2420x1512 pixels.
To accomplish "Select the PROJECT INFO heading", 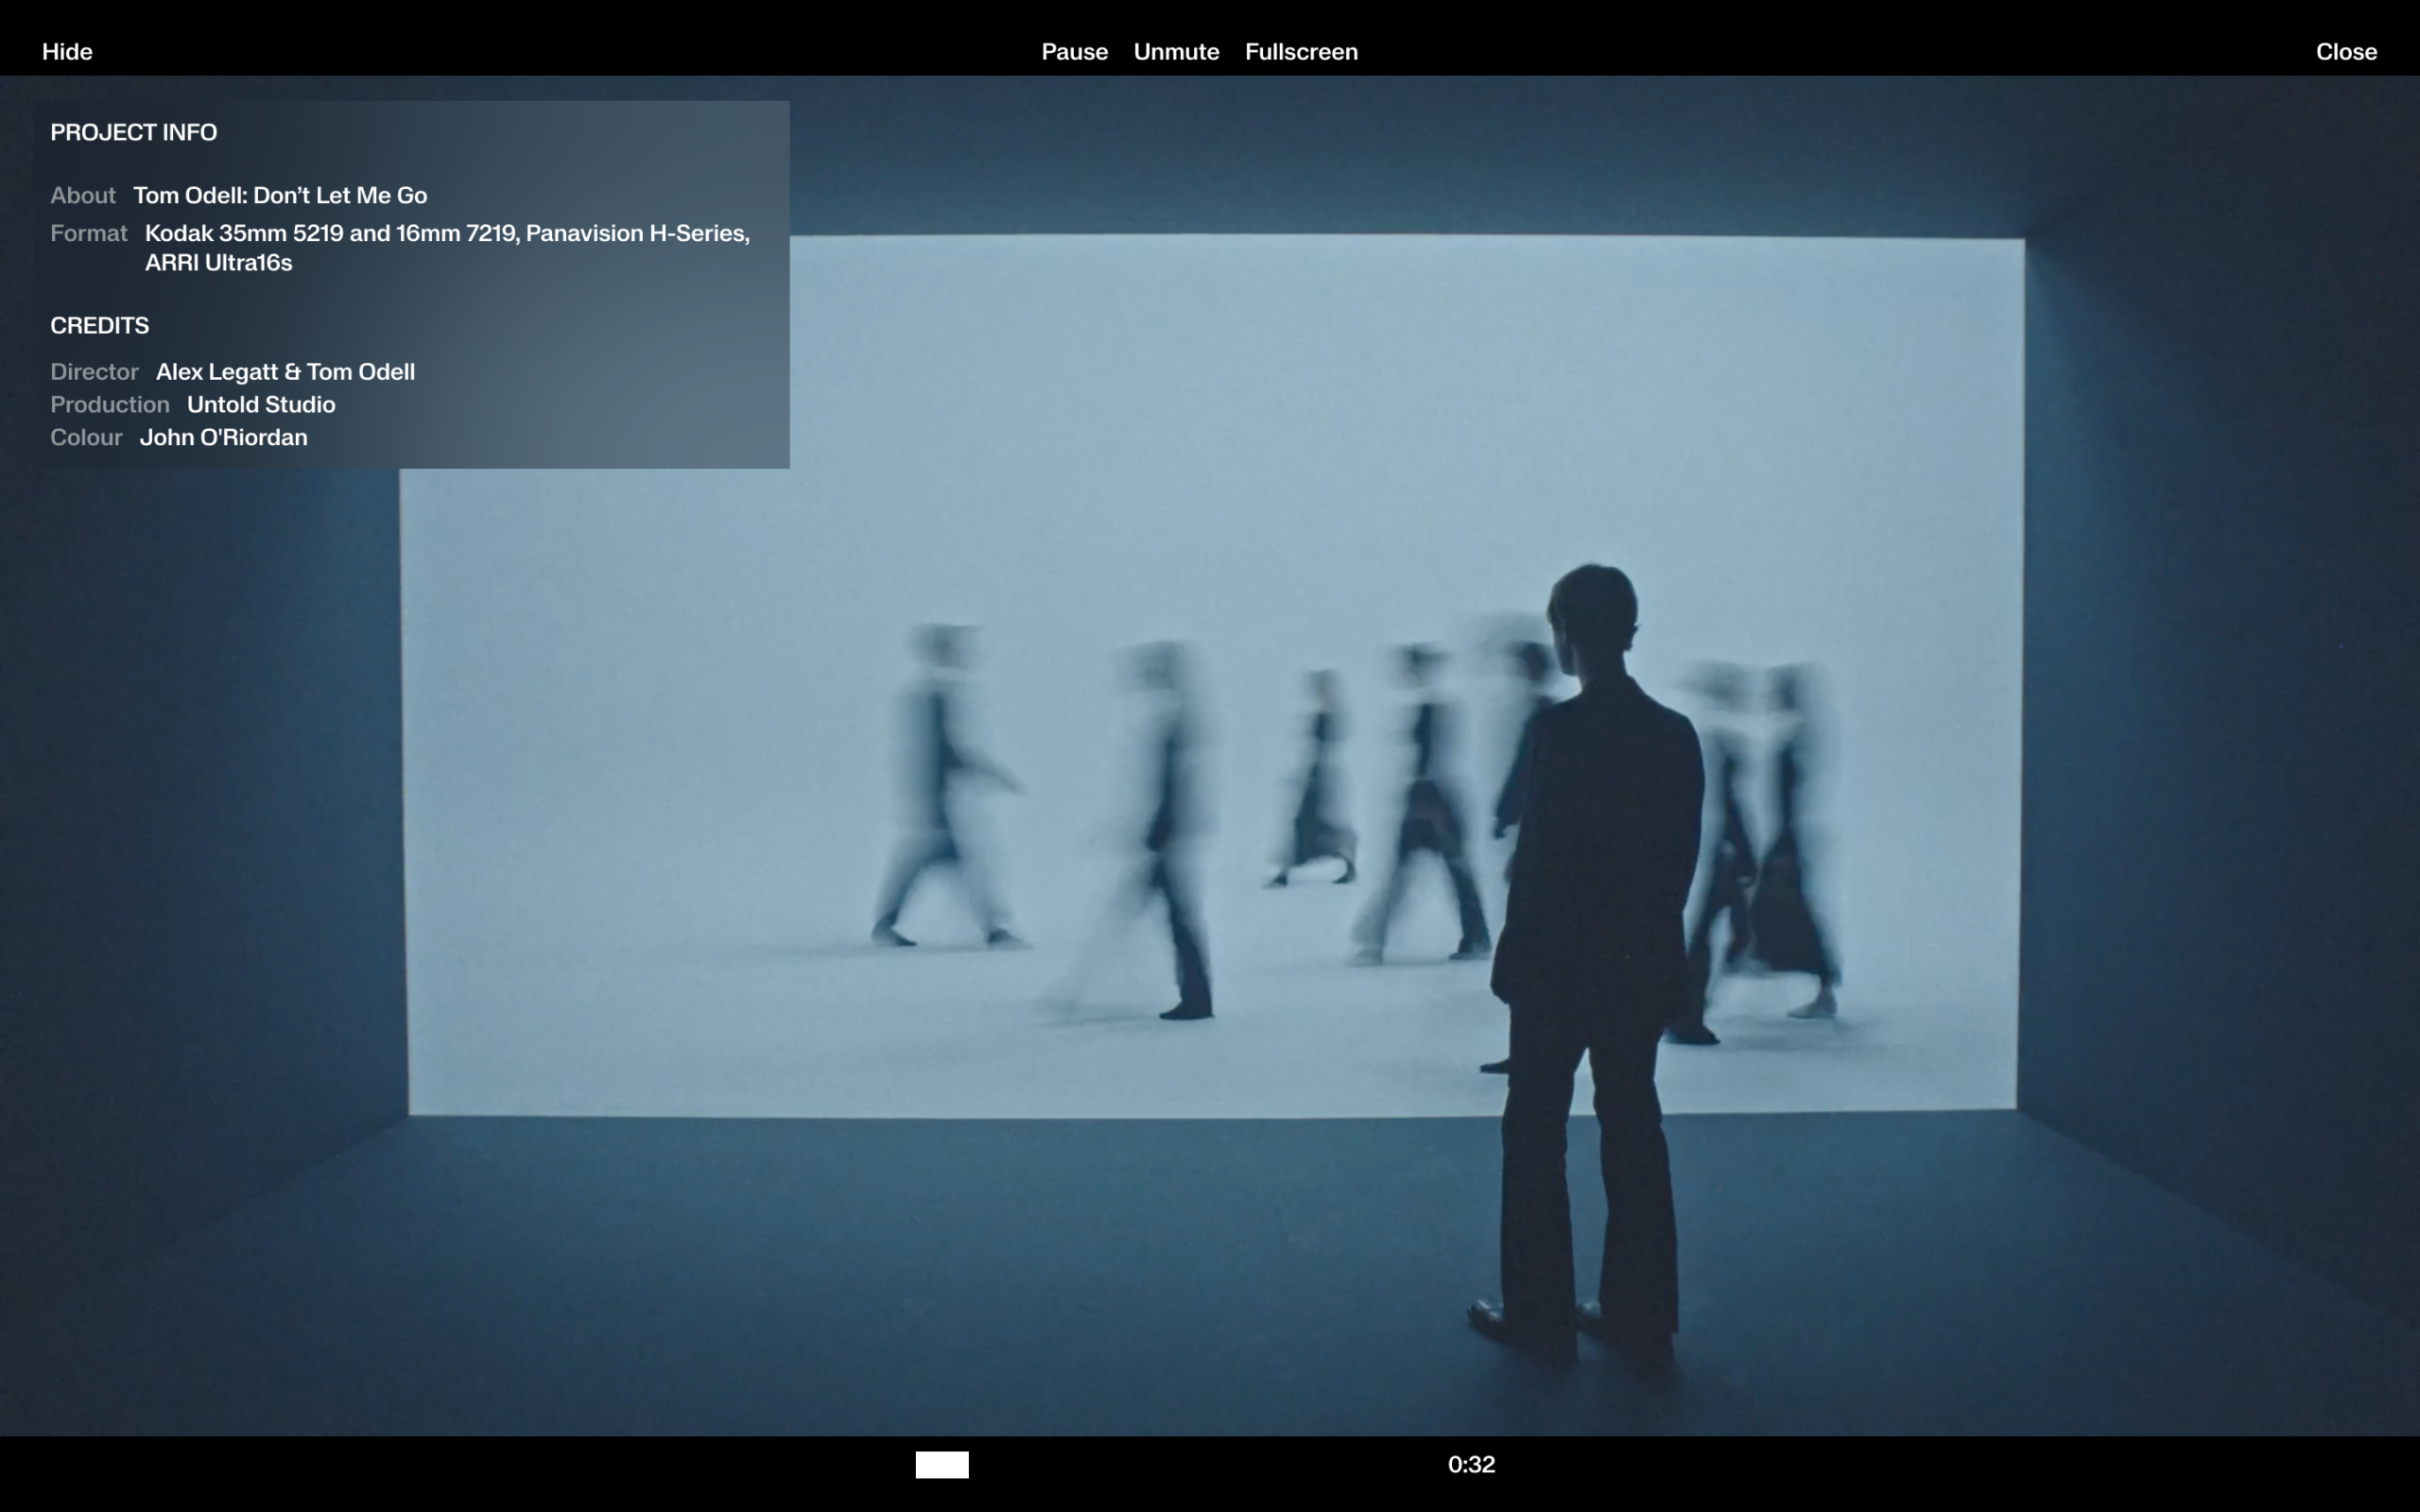I will coord(133,132).
